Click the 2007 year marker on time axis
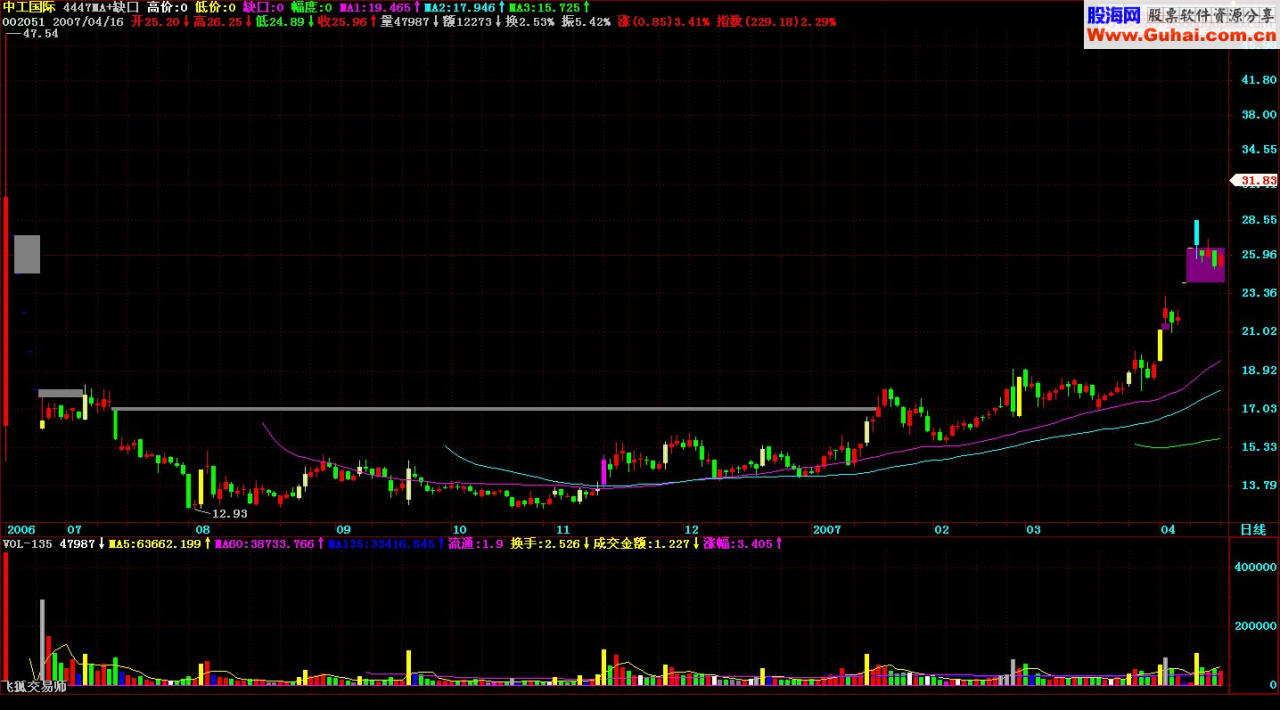Screen dimensions: 1280x710 828,528
